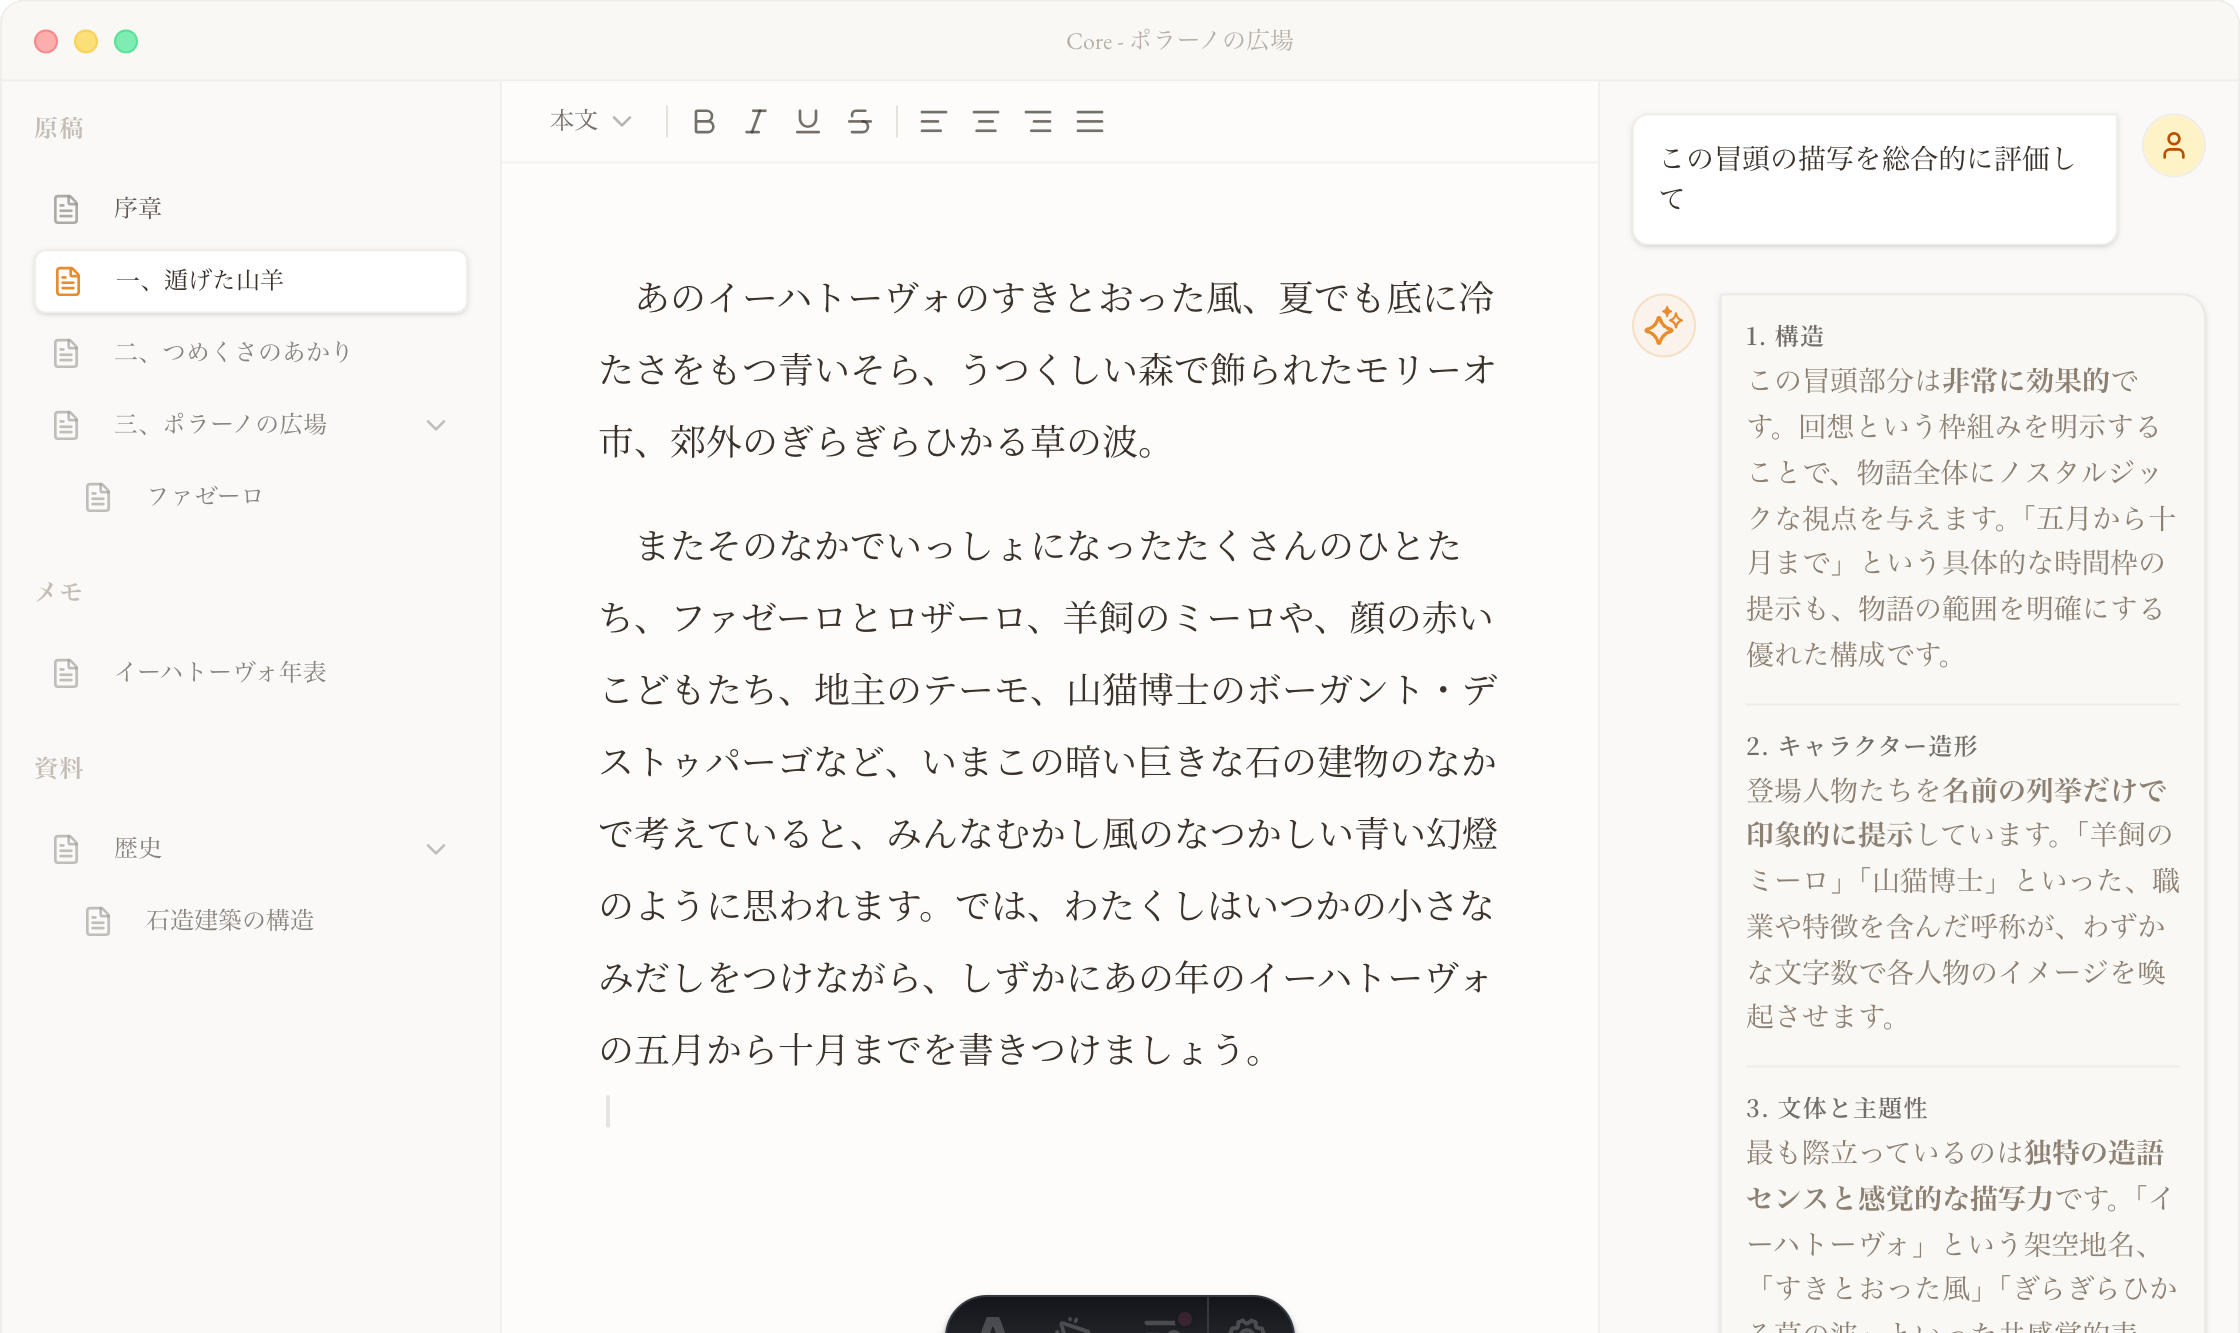Justify the text alignment
The image size is (2240, 1333).
(1091, 122)
